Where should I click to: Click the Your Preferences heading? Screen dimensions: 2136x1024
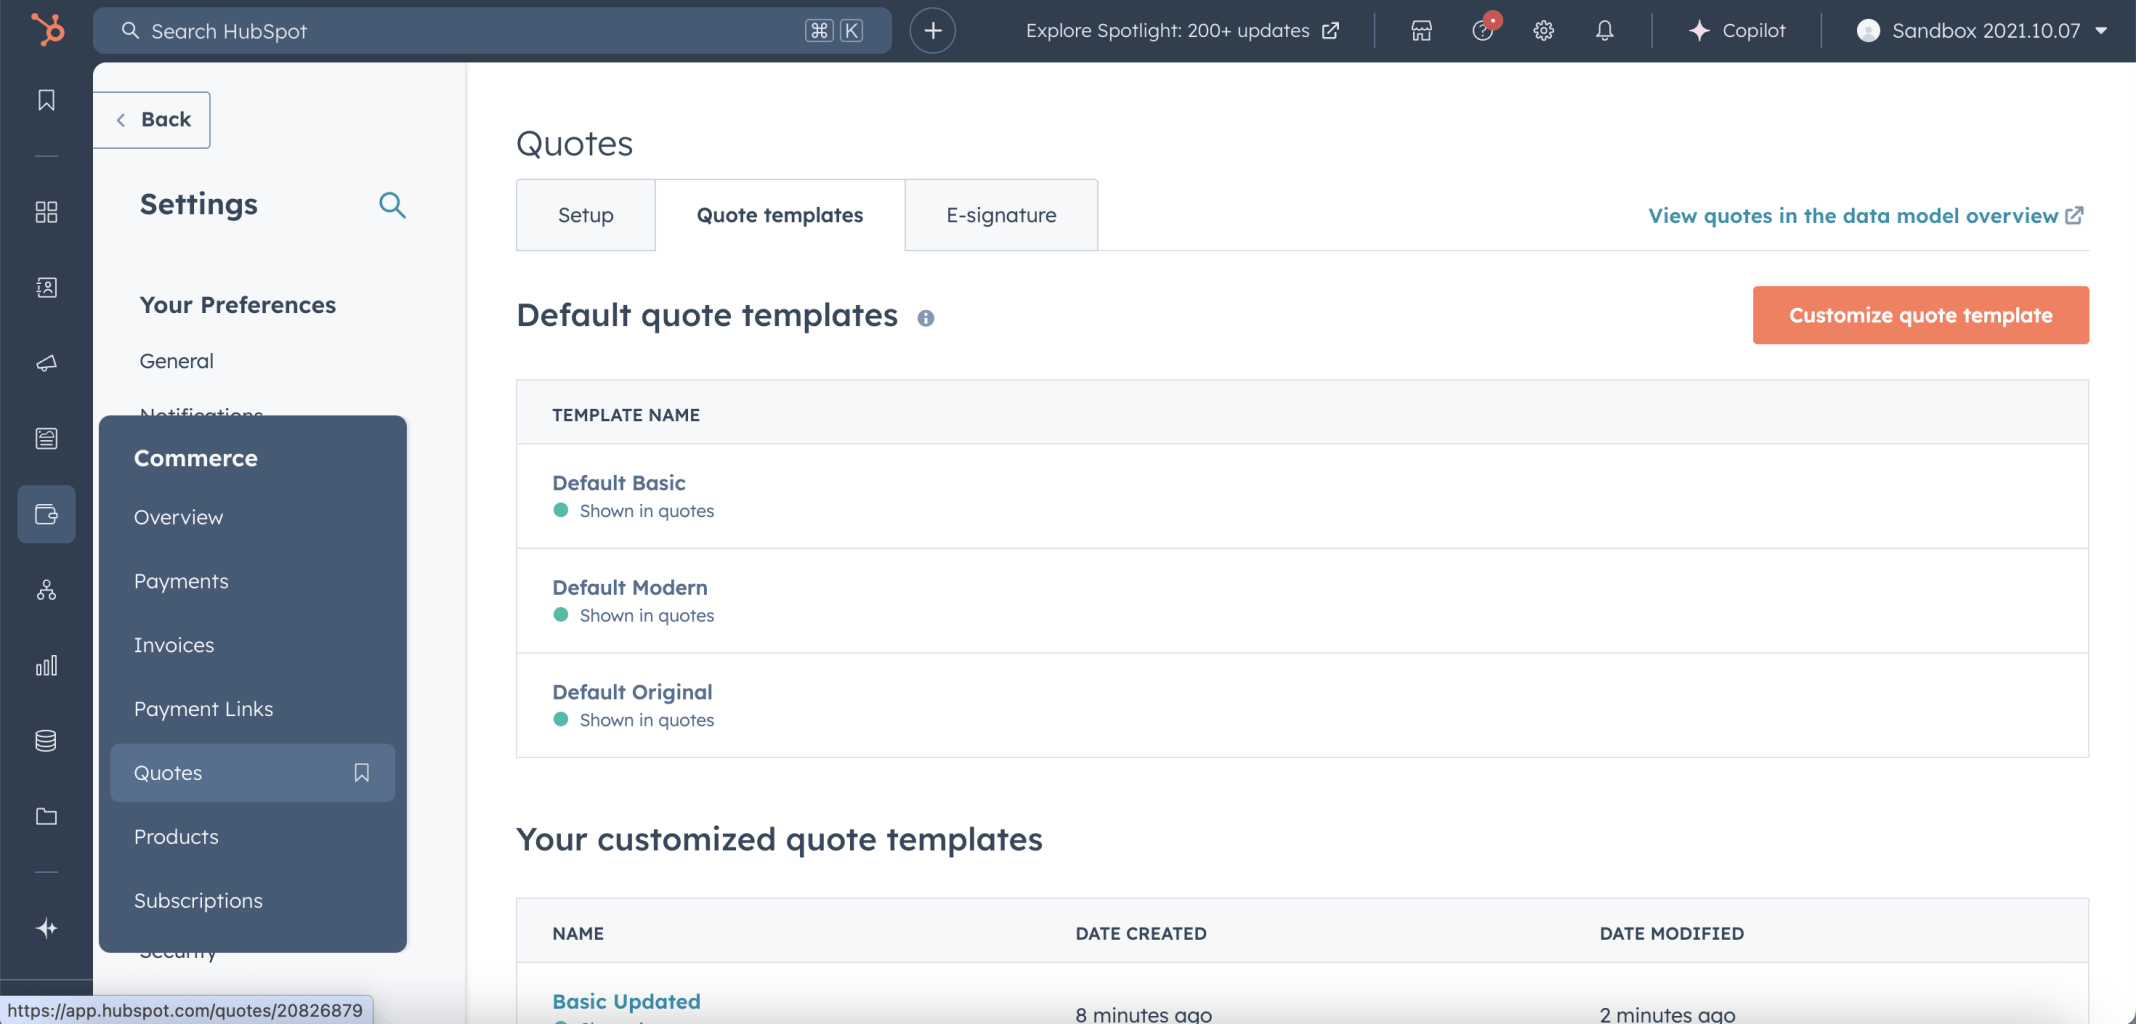tap(238, 305)
